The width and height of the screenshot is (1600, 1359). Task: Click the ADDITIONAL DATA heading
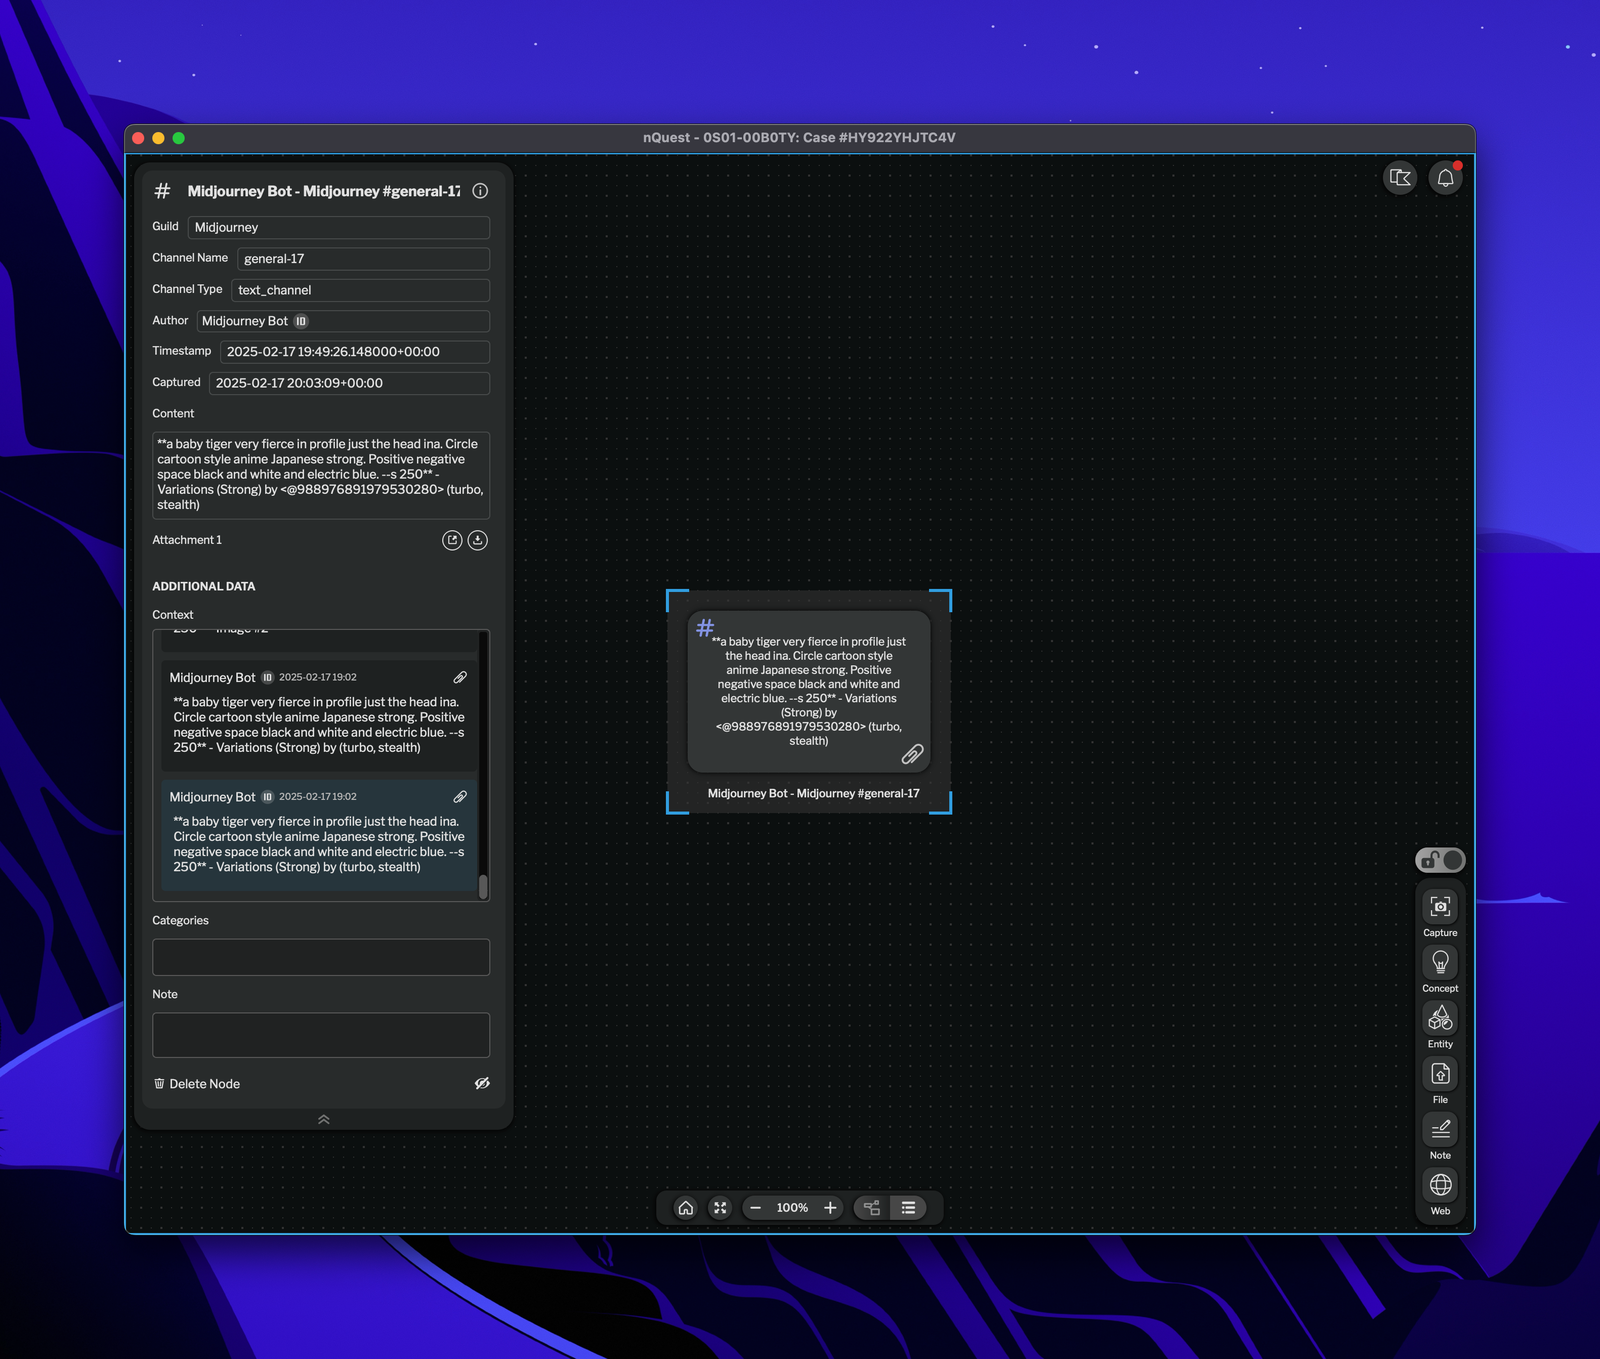[x=203, y=586]
